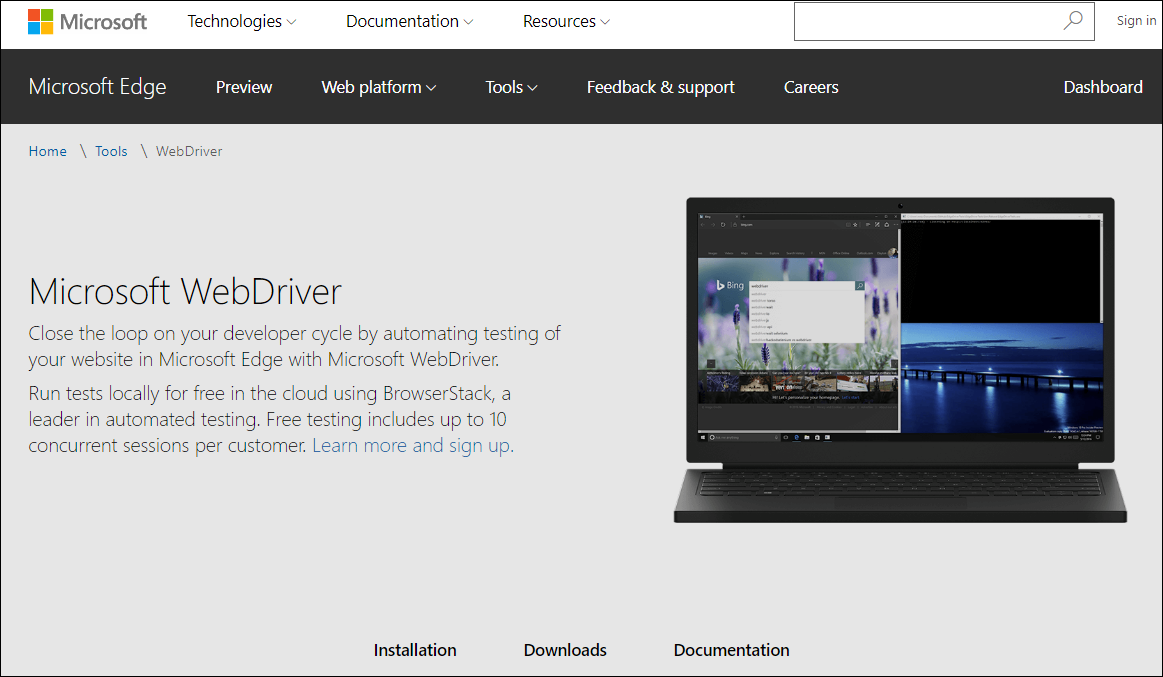Image resolution: width=1163 pixels, height=677 pixels.
Task: Open Feedback & support page
Action: (660, 87)
